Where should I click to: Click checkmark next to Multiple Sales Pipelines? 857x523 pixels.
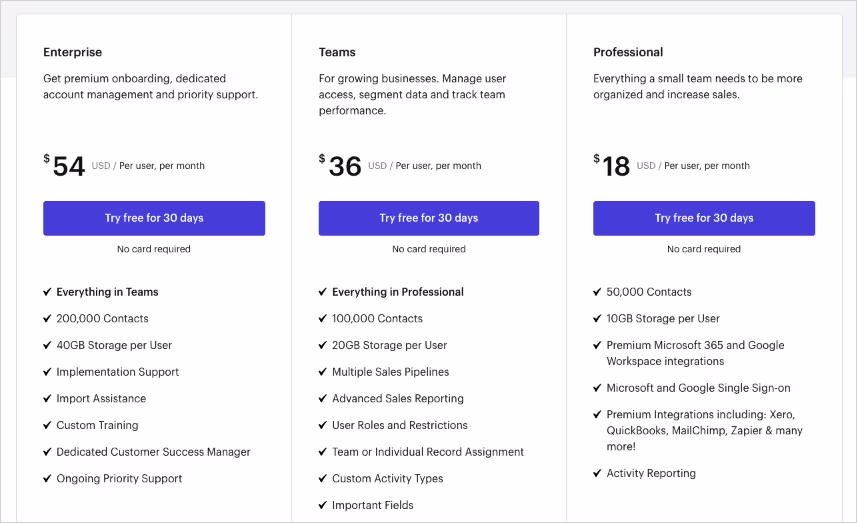[x=322, y=372]
